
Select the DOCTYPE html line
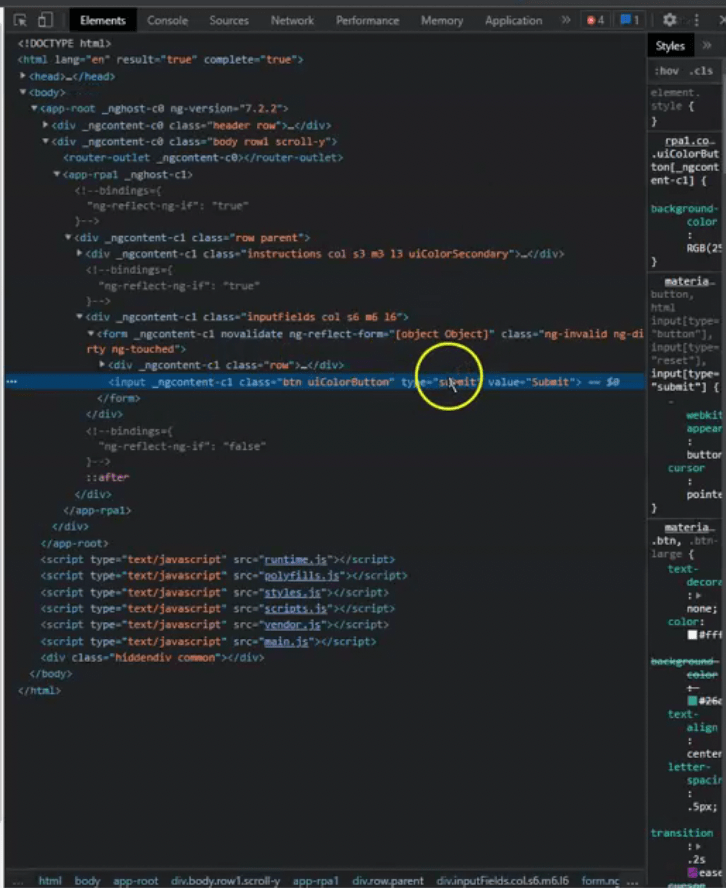(64, 43)
